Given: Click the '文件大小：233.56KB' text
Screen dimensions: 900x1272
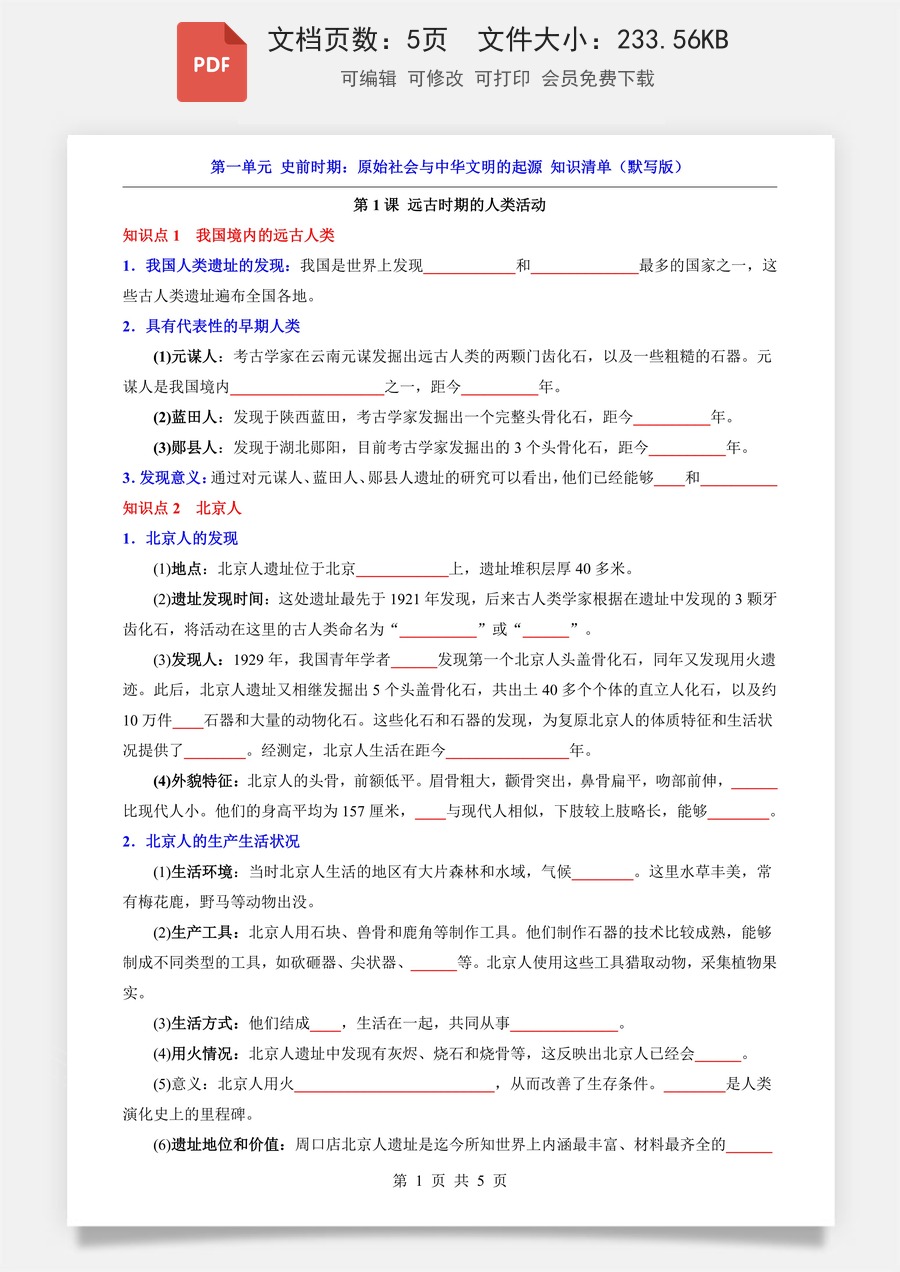Looking at the screenshot, I should tap(603, 40).
